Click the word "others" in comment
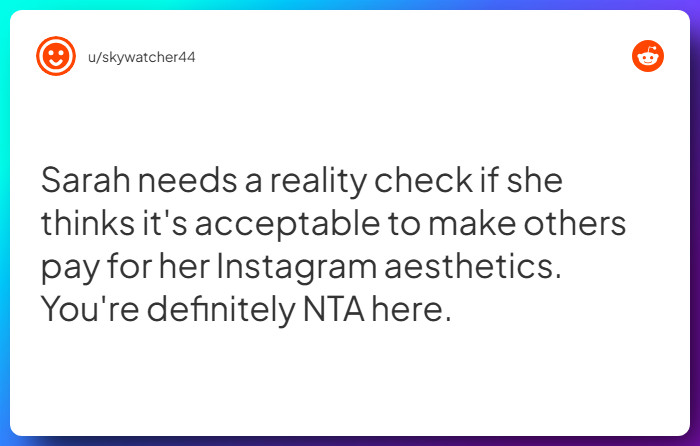The width and height of the screenshot is (700, 446). tap(575, 223)
